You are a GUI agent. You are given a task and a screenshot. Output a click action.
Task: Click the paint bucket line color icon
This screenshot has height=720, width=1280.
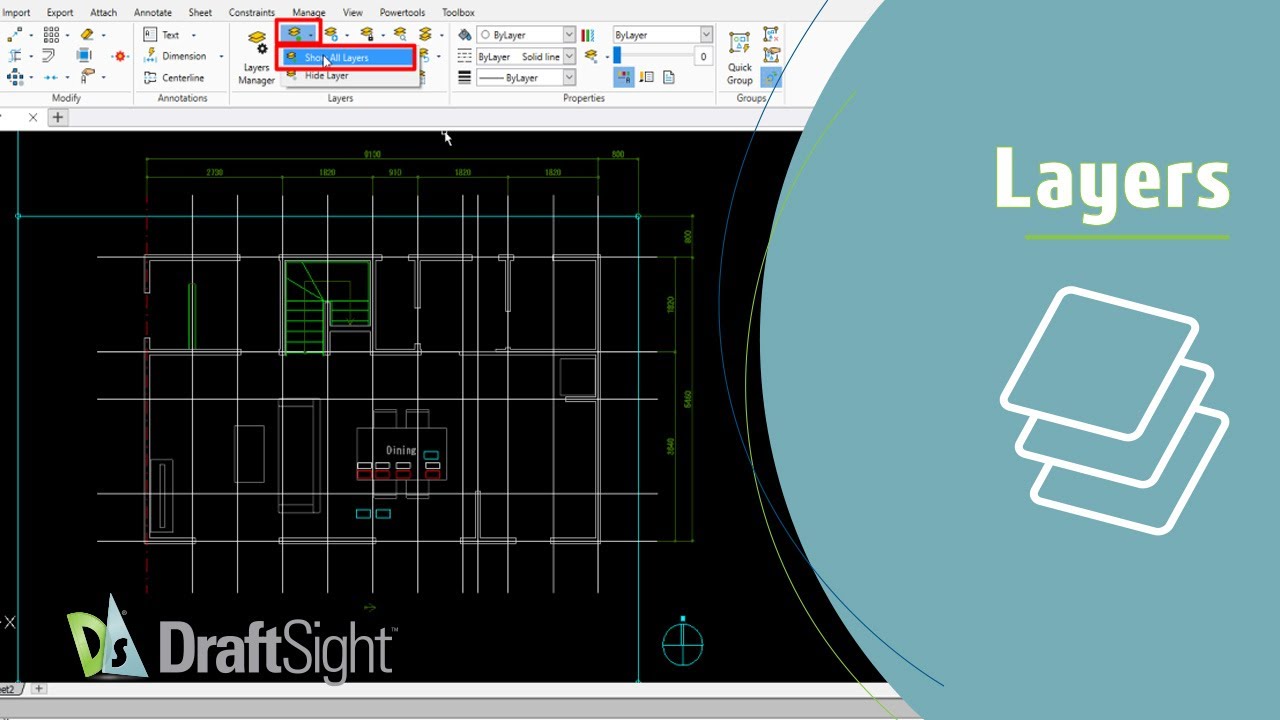[x=465, y=35]
